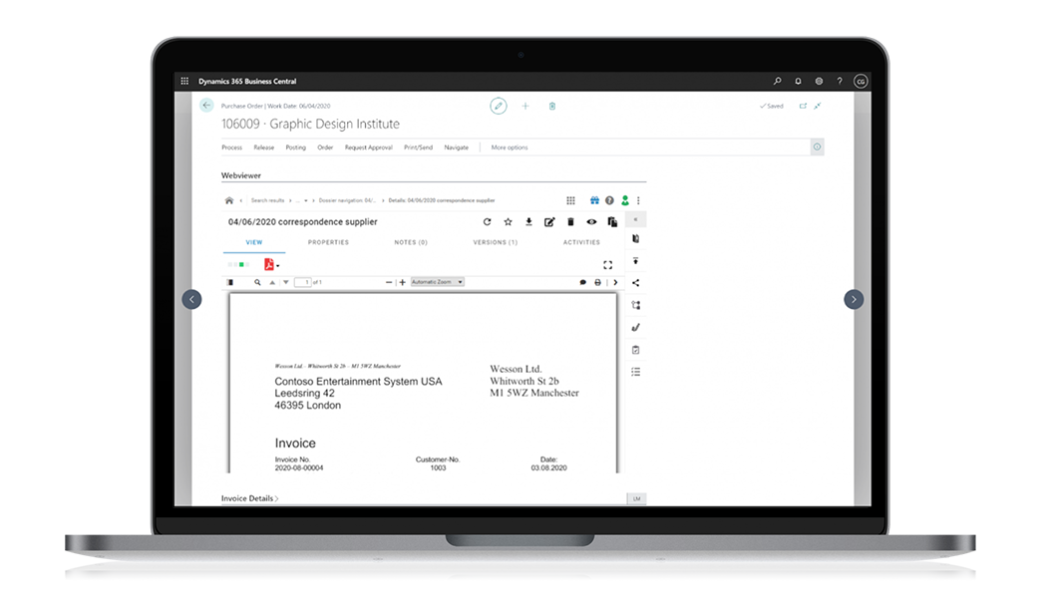Open the Webviewer help icon
Image resolution: width=1040 pixels, height=598 pixels.
(x=610, y=200)
